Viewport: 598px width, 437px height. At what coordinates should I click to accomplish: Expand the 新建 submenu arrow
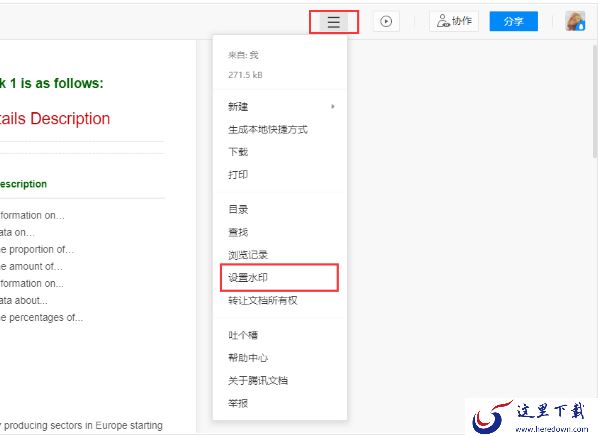[x=333, y=107]
